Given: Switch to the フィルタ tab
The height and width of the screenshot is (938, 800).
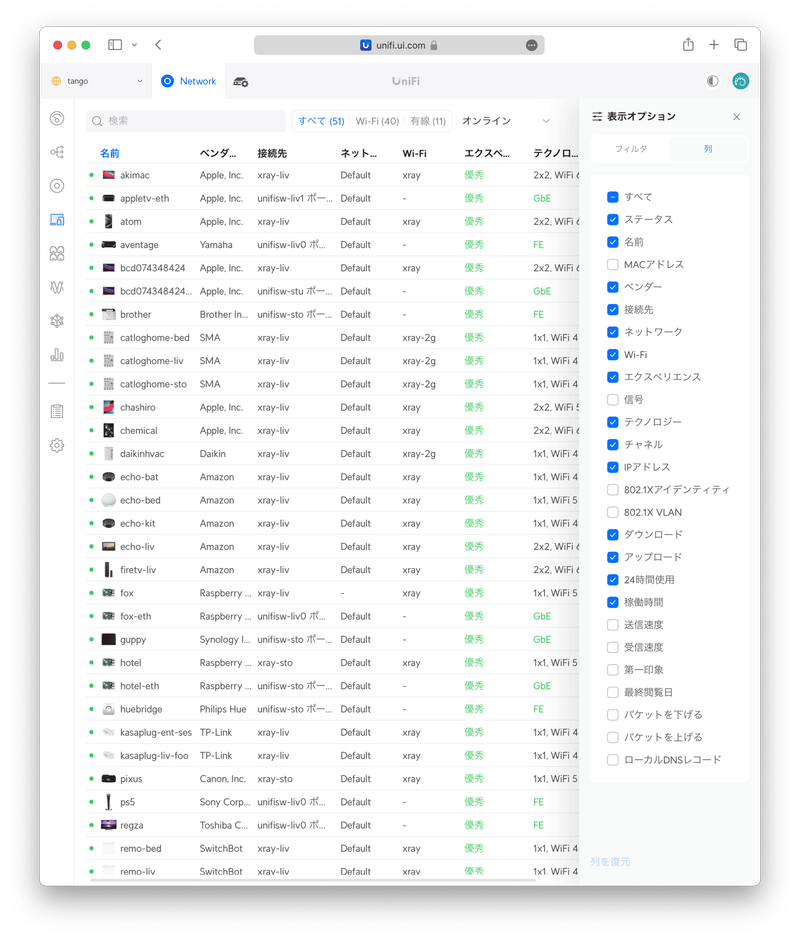Looking at the screenshot, I should [x=630, y=149].
